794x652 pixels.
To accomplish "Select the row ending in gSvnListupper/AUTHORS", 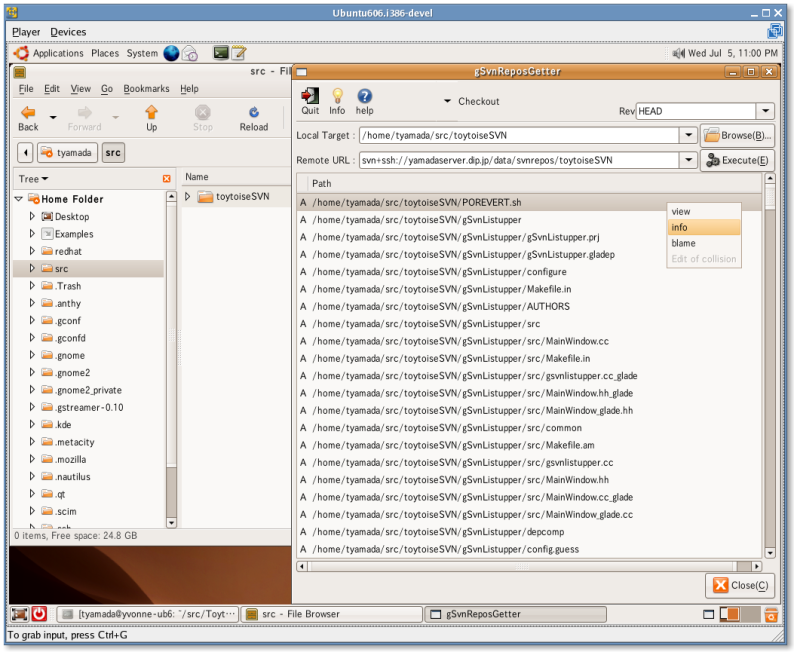I will point(529,306).
